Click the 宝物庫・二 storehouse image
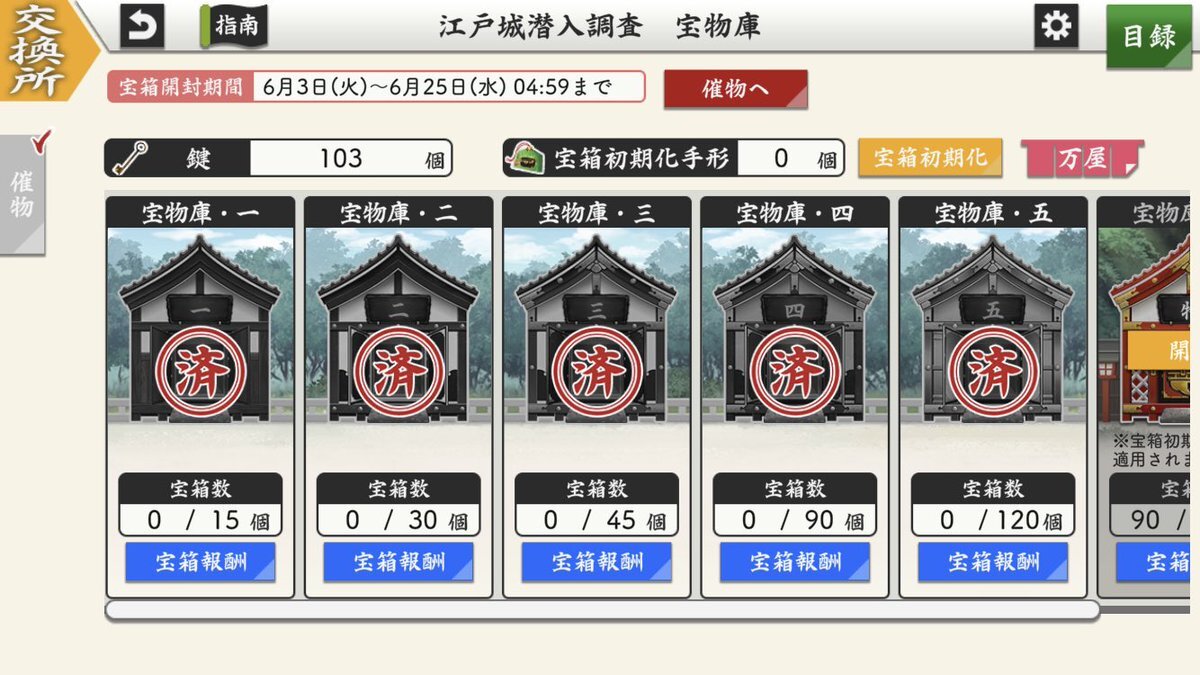Image resolution: width=1200 pixels, height=675 pixels. (398, 330)
